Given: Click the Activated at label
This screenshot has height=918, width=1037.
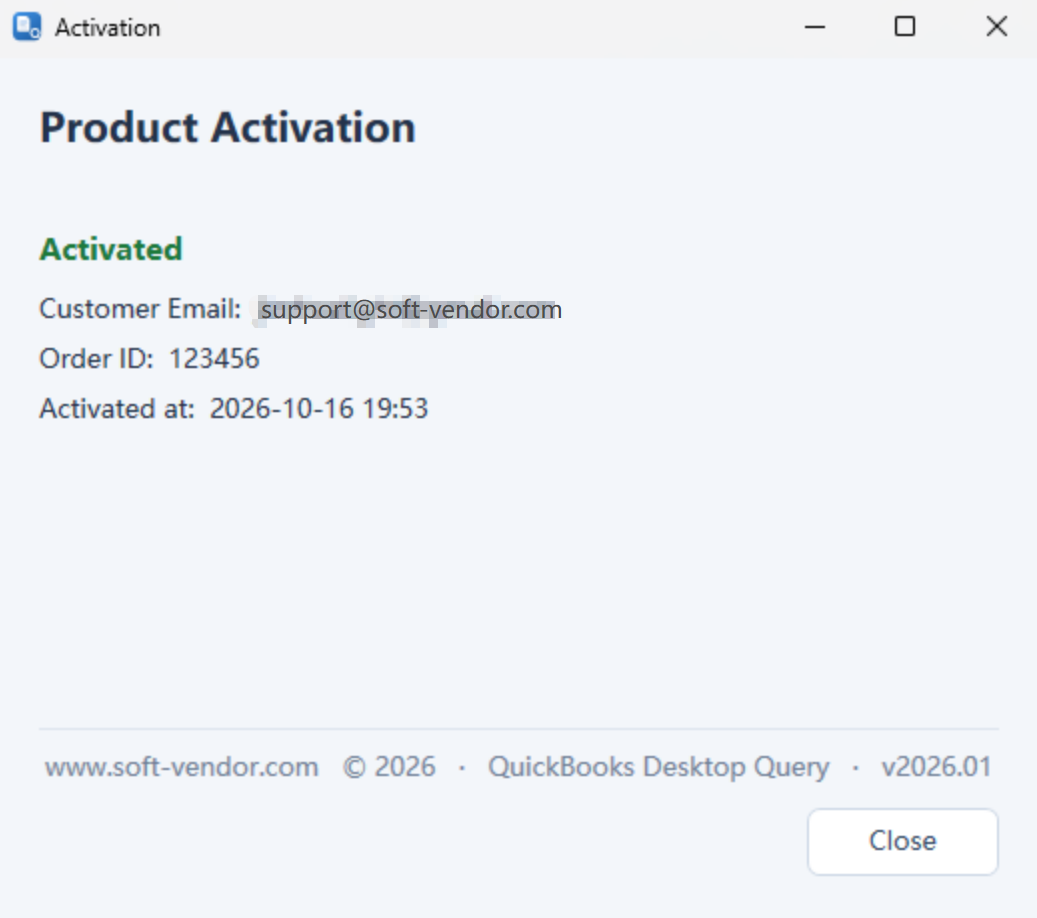Looking at the screenshot, I should (x=117, y=409).
